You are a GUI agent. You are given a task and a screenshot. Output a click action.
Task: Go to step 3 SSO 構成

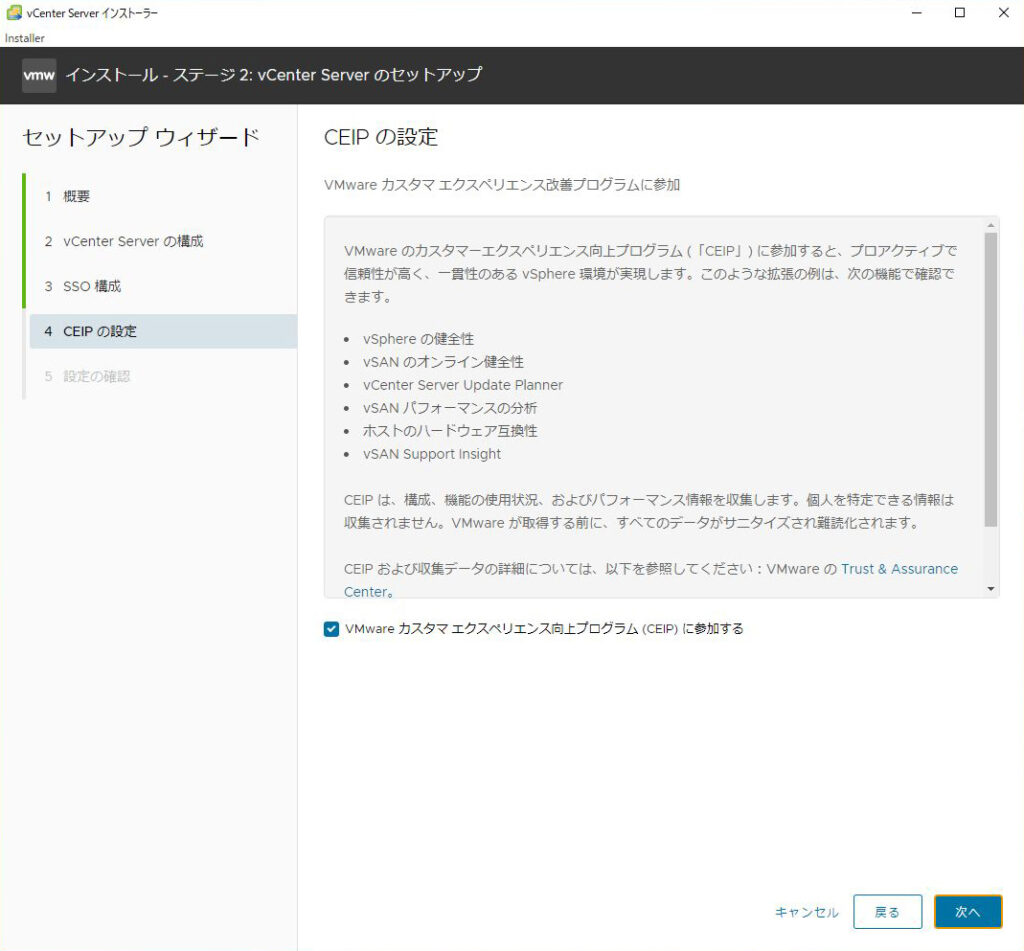pos(91,286)
